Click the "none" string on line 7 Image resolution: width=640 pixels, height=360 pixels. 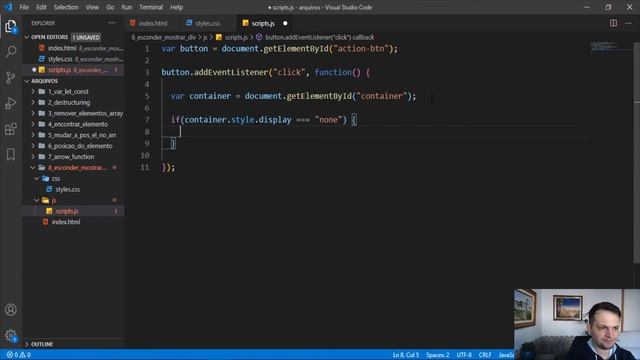pos(328,120)
